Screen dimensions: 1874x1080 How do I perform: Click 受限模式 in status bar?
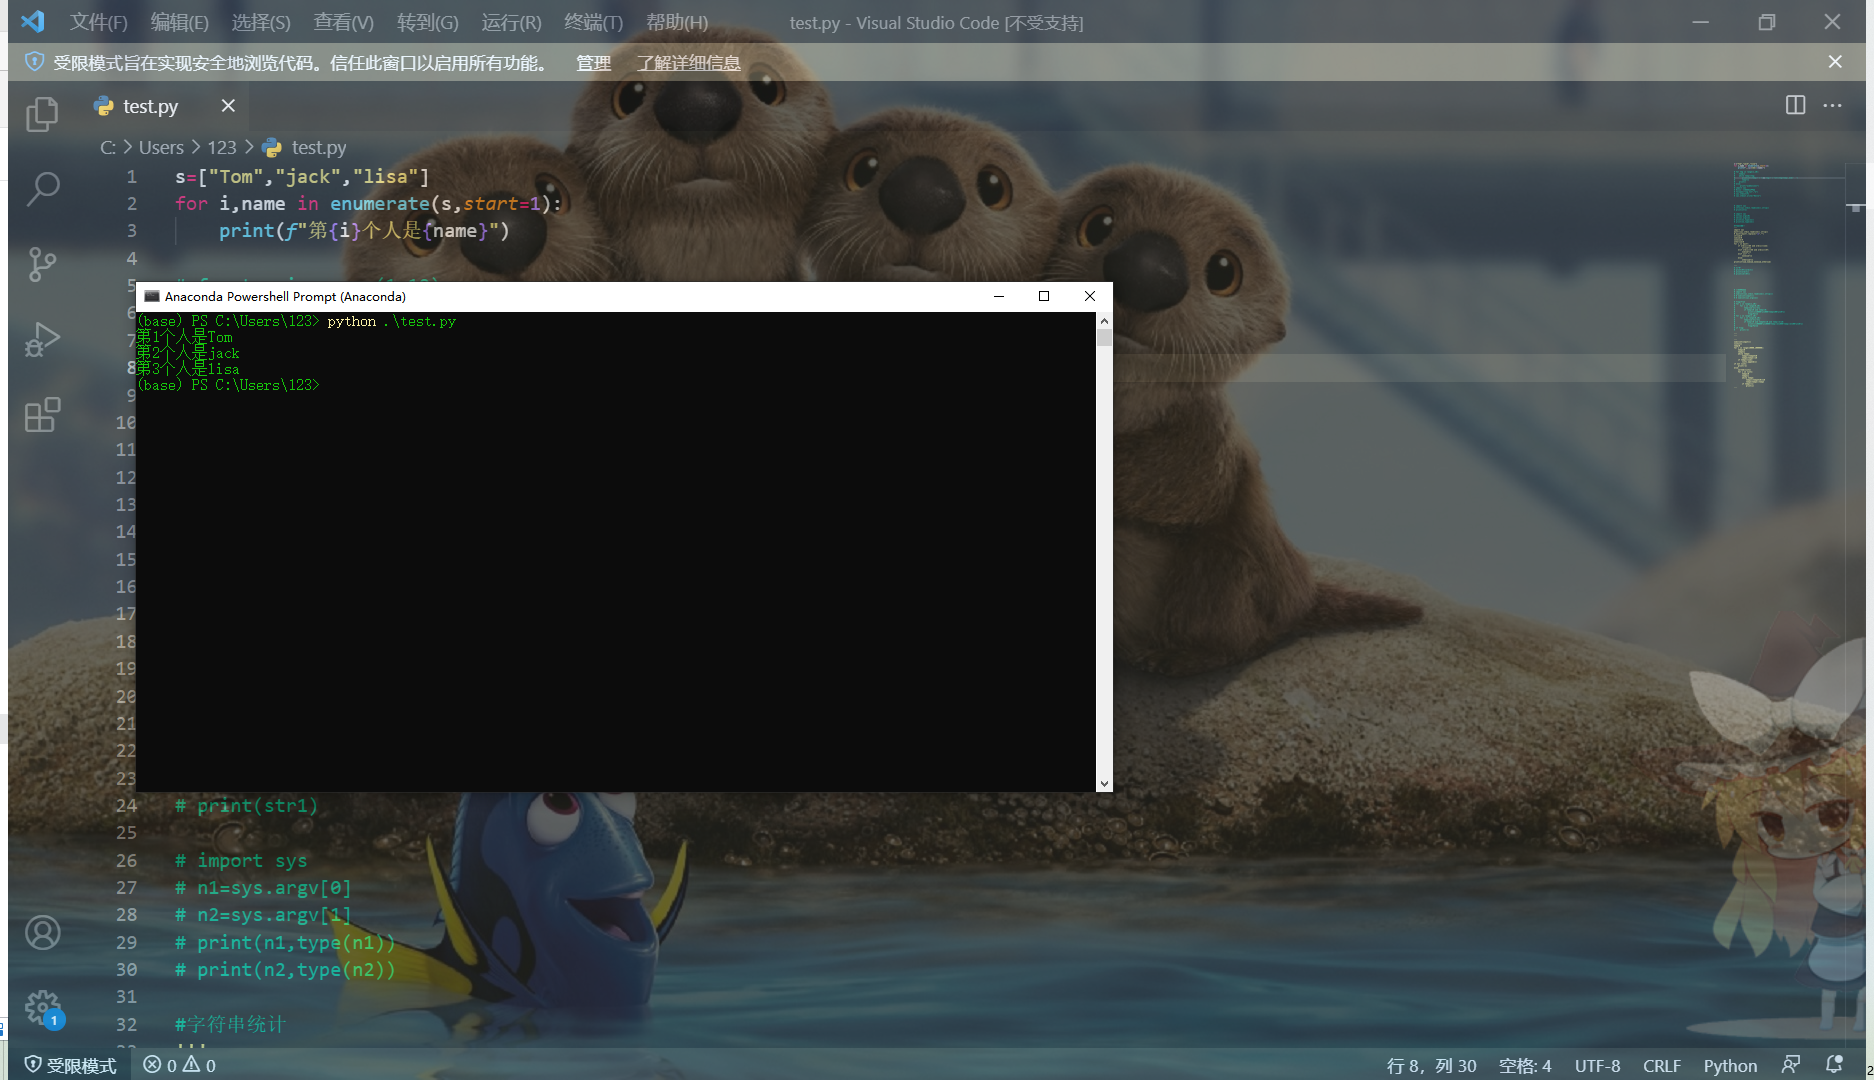[70, 1065]
